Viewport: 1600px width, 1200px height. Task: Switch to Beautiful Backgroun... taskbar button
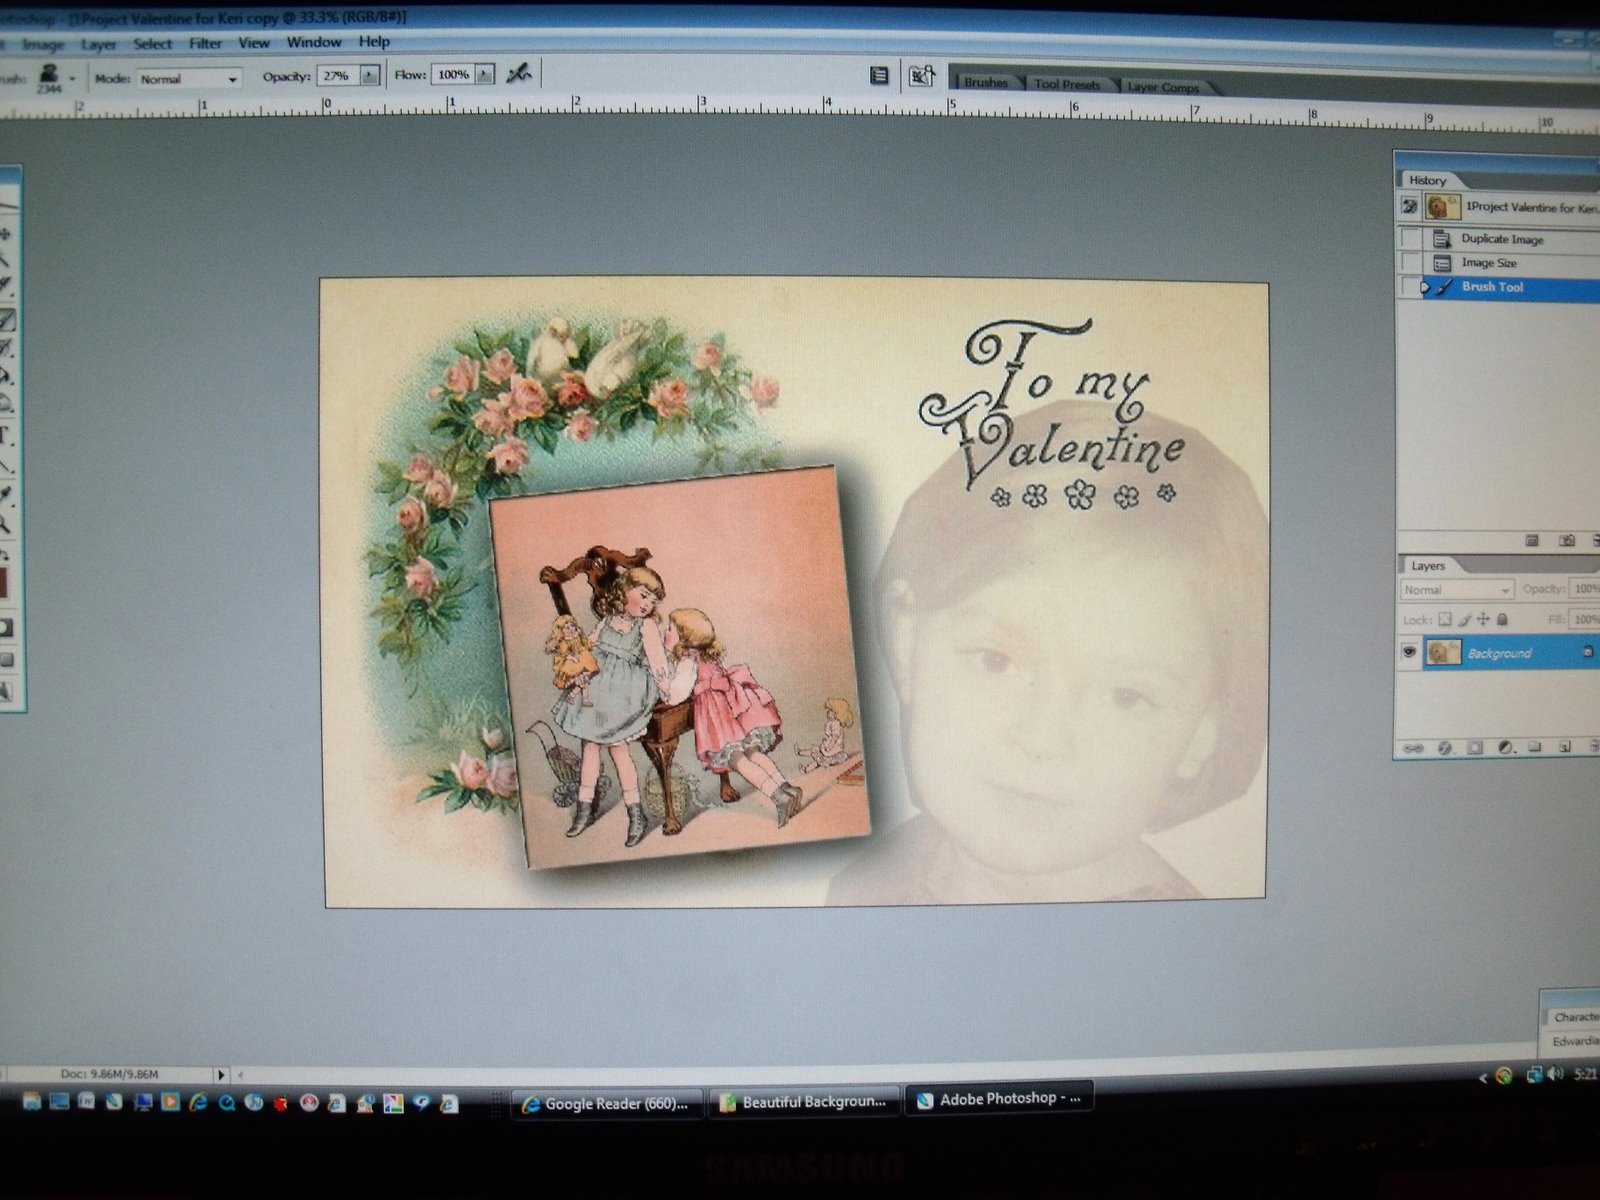(804, 1102)
